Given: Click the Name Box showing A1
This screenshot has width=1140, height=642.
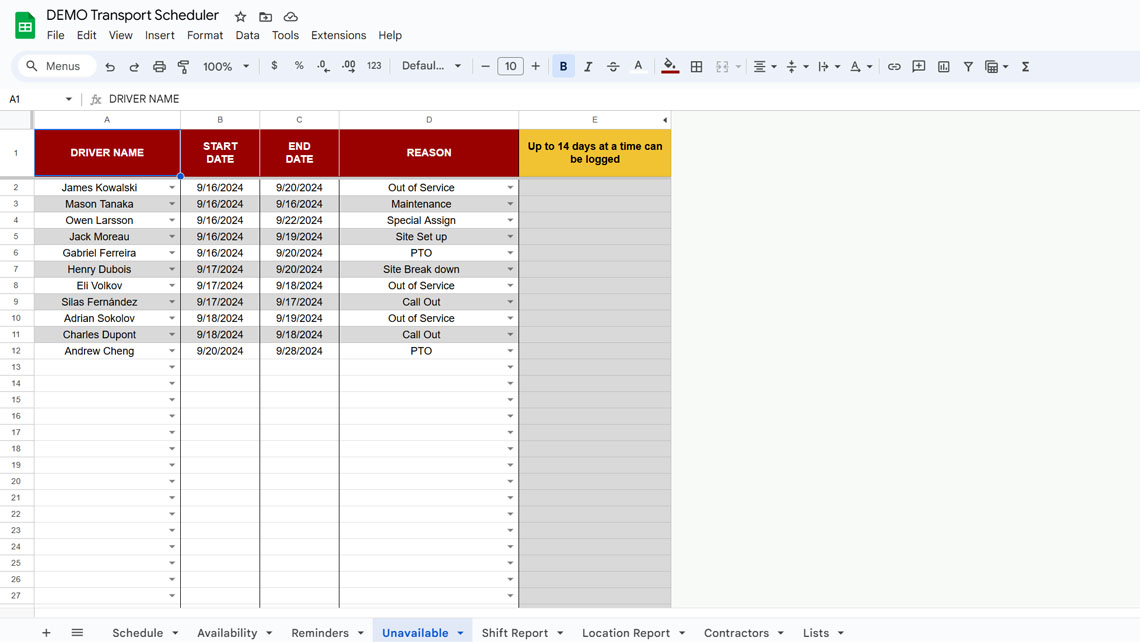Looking at the screenshot, I should pyautogui.click(x=40, y=99).
